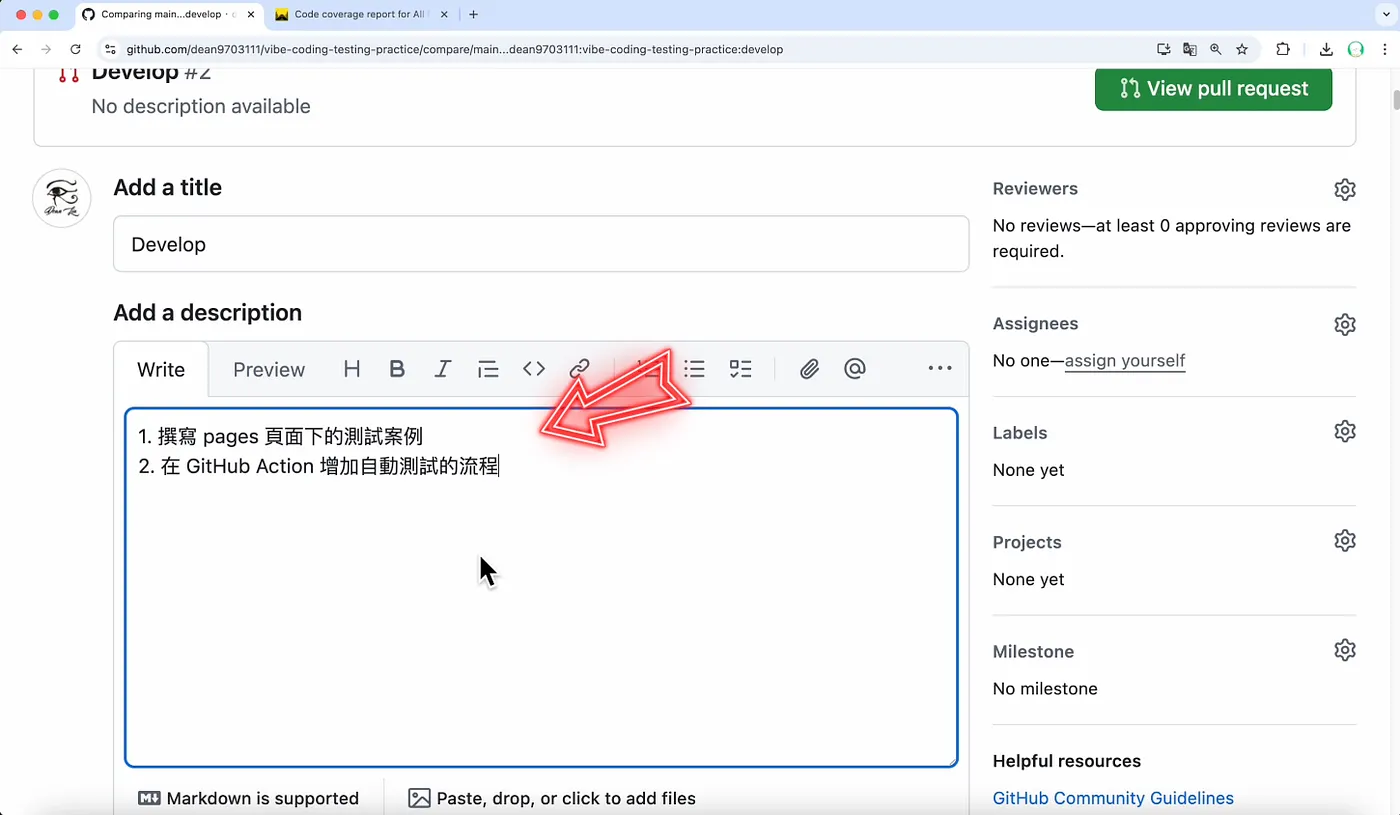Screen dimensions: 1400x815
Task: Click the Develop title input field
Action: point(541,244)
